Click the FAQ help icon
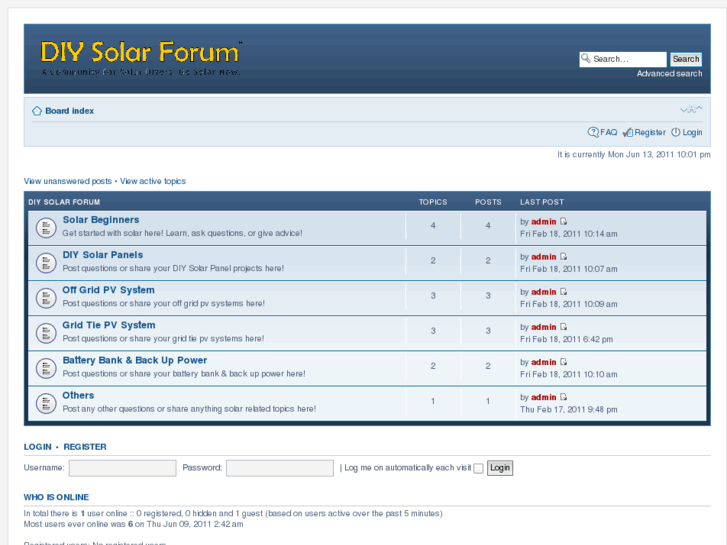This screenshot has height=545, width=727. [x=593, y=132]
